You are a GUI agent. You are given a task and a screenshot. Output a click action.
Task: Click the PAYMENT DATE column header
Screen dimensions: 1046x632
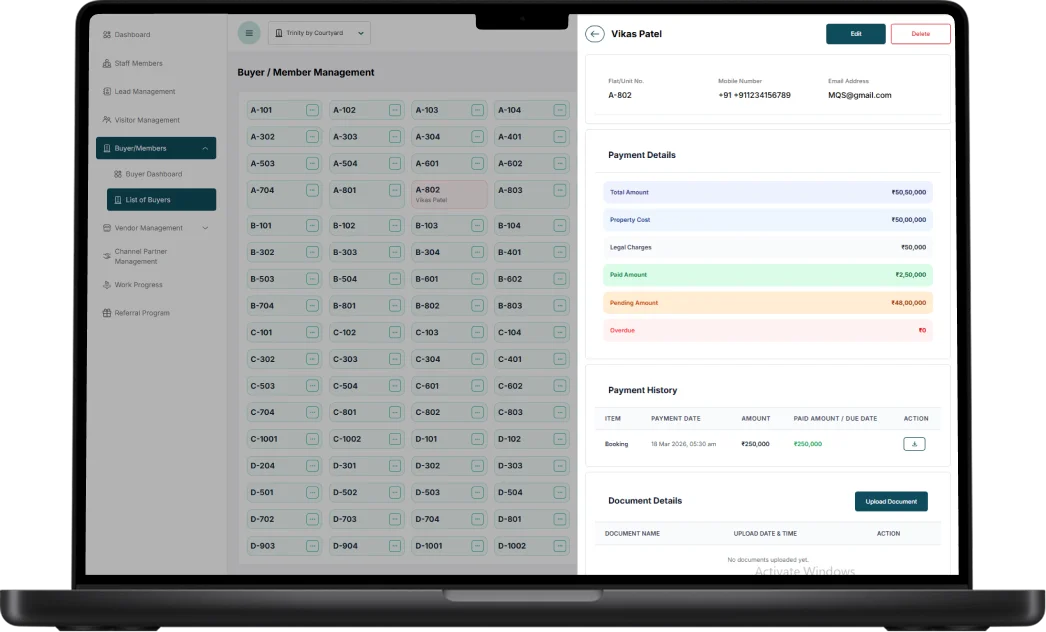[x=676, y=418]
